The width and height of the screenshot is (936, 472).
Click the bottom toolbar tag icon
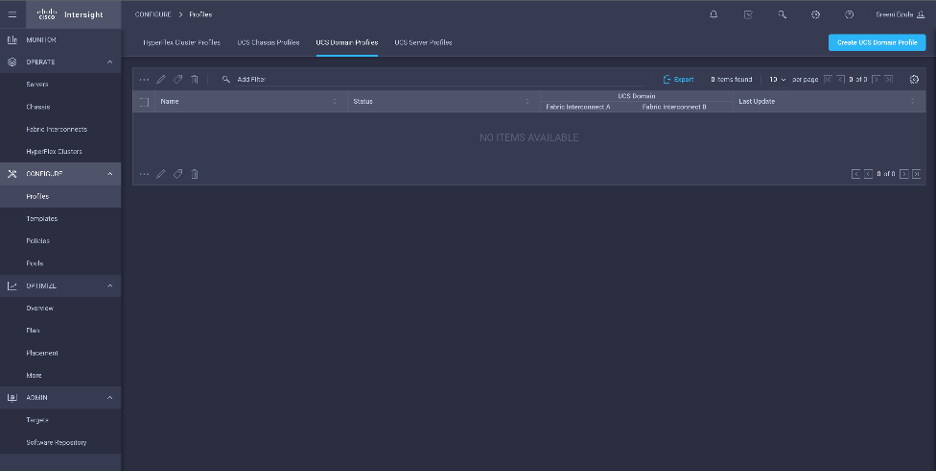click(x=177, y=174)
